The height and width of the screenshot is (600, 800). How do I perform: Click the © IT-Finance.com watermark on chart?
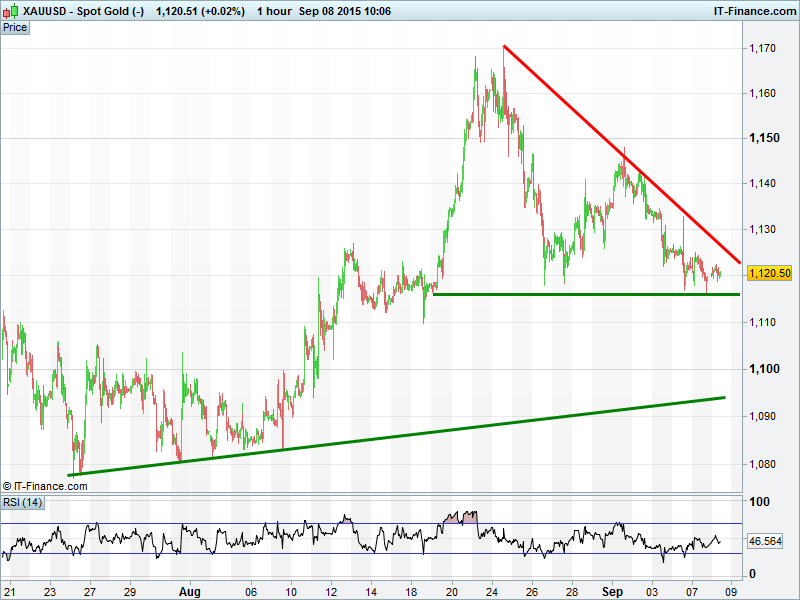[x=45, y=486]
